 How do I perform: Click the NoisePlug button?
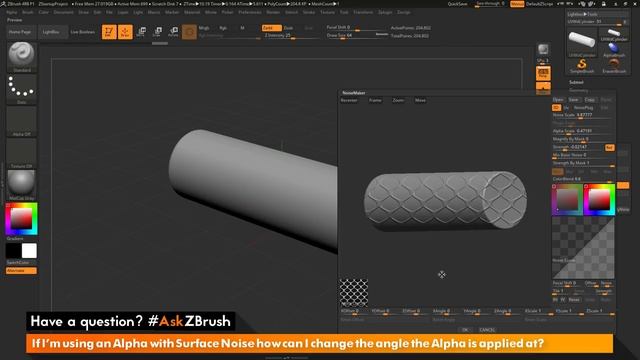click(x=584, y=108)
